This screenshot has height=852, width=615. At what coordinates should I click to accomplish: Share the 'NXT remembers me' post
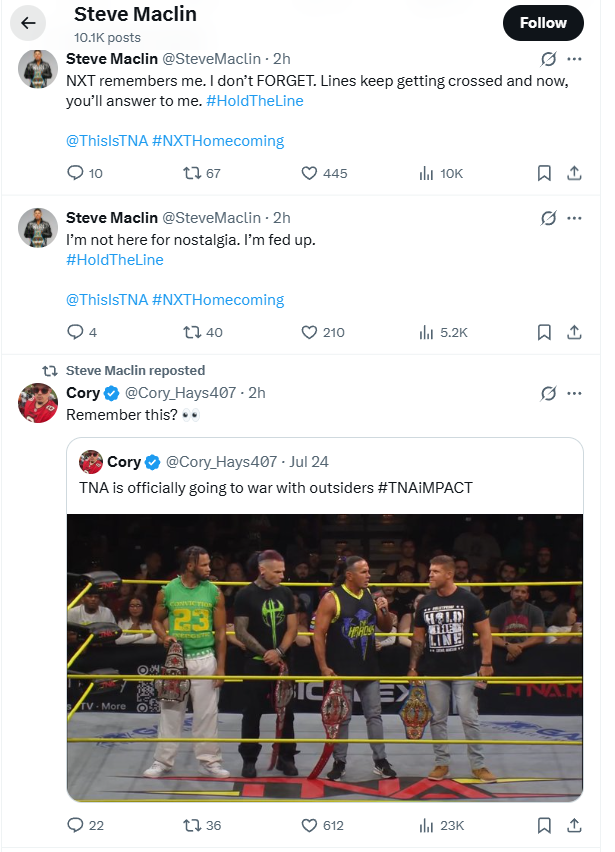point(575,173)
